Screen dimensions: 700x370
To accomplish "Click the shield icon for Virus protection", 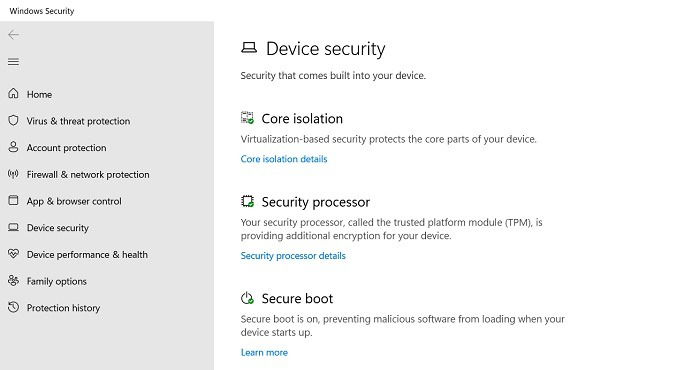I will click(13, 121).
